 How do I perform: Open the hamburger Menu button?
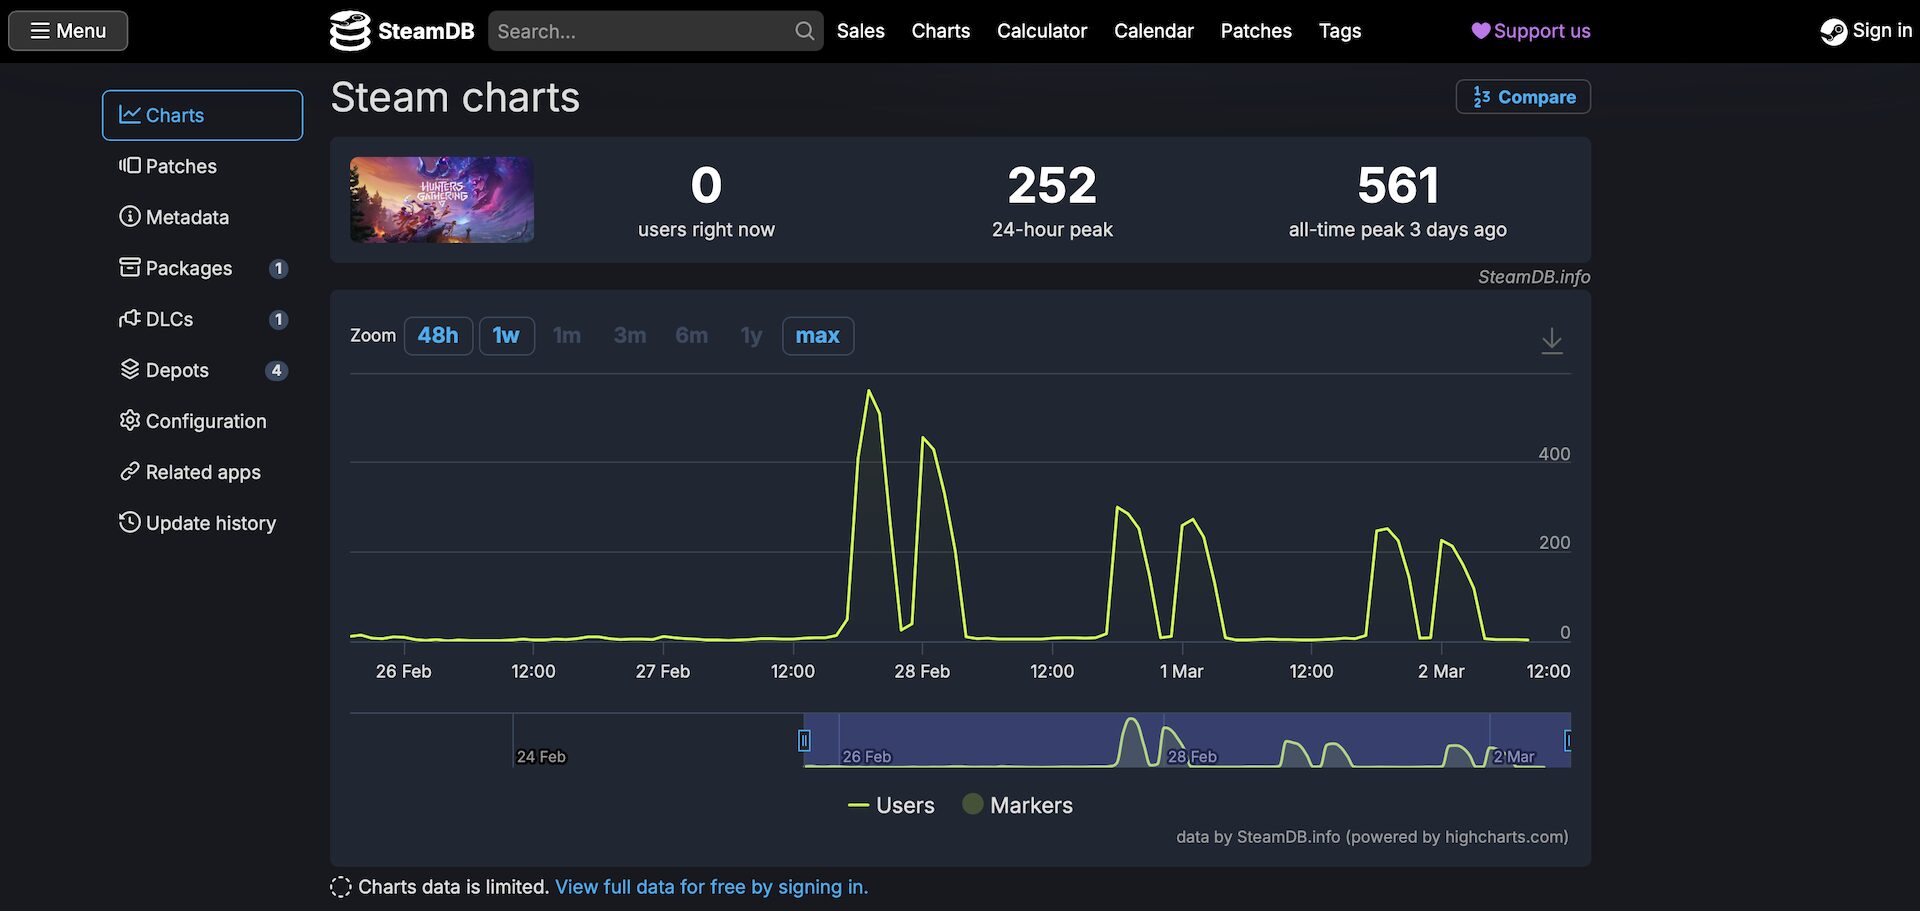click(68, 31)
